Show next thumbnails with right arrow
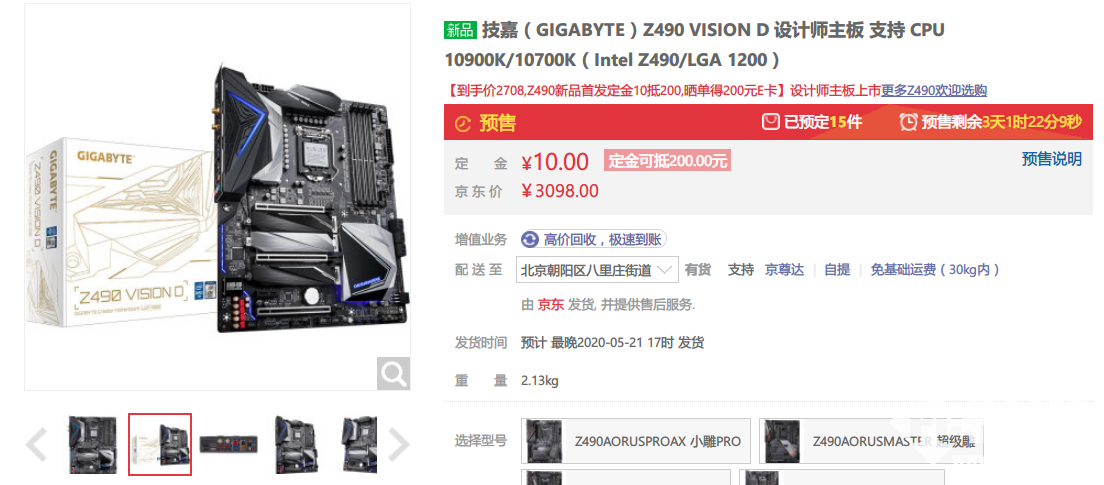1104x485 pixels. 399,444
